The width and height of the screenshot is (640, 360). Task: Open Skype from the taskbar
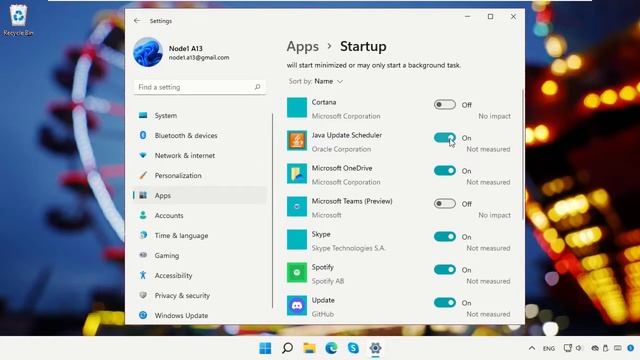pyautogui.click(x=353, y=348)
